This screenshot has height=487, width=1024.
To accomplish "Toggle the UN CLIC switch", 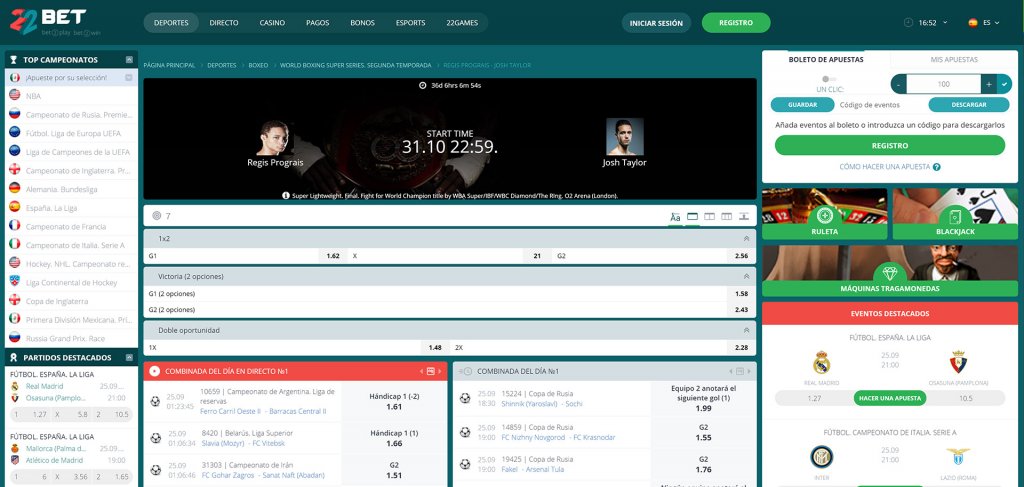I will pos(829,79).
